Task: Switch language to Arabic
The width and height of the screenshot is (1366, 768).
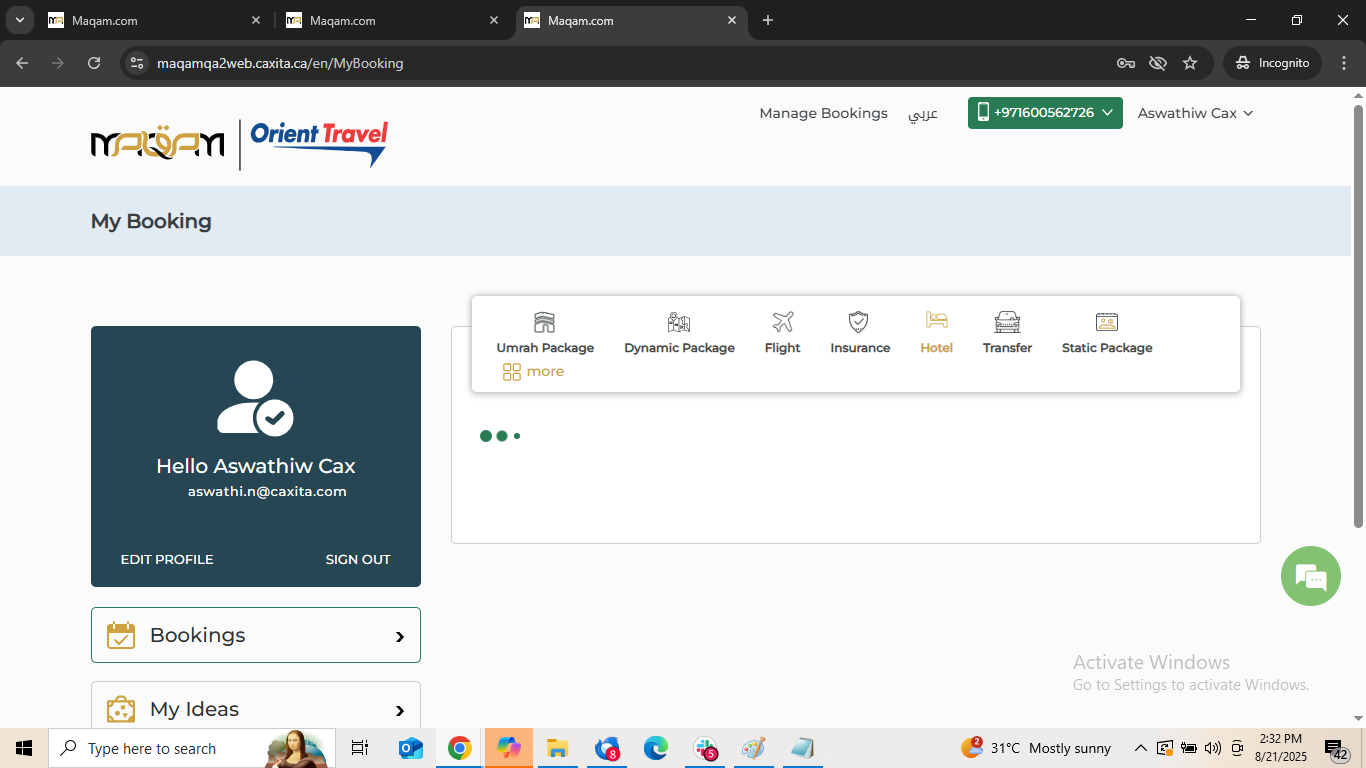Action: pyautogui.click(x=922, y=113)
